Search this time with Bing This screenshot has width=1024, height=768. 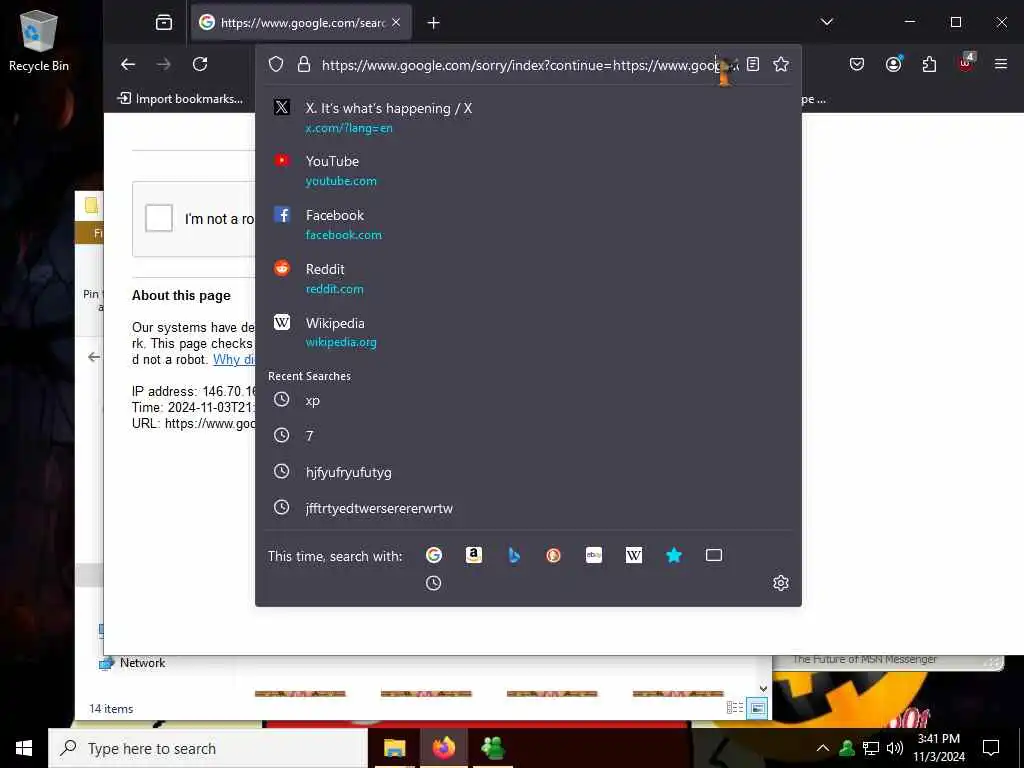point(514,555)
